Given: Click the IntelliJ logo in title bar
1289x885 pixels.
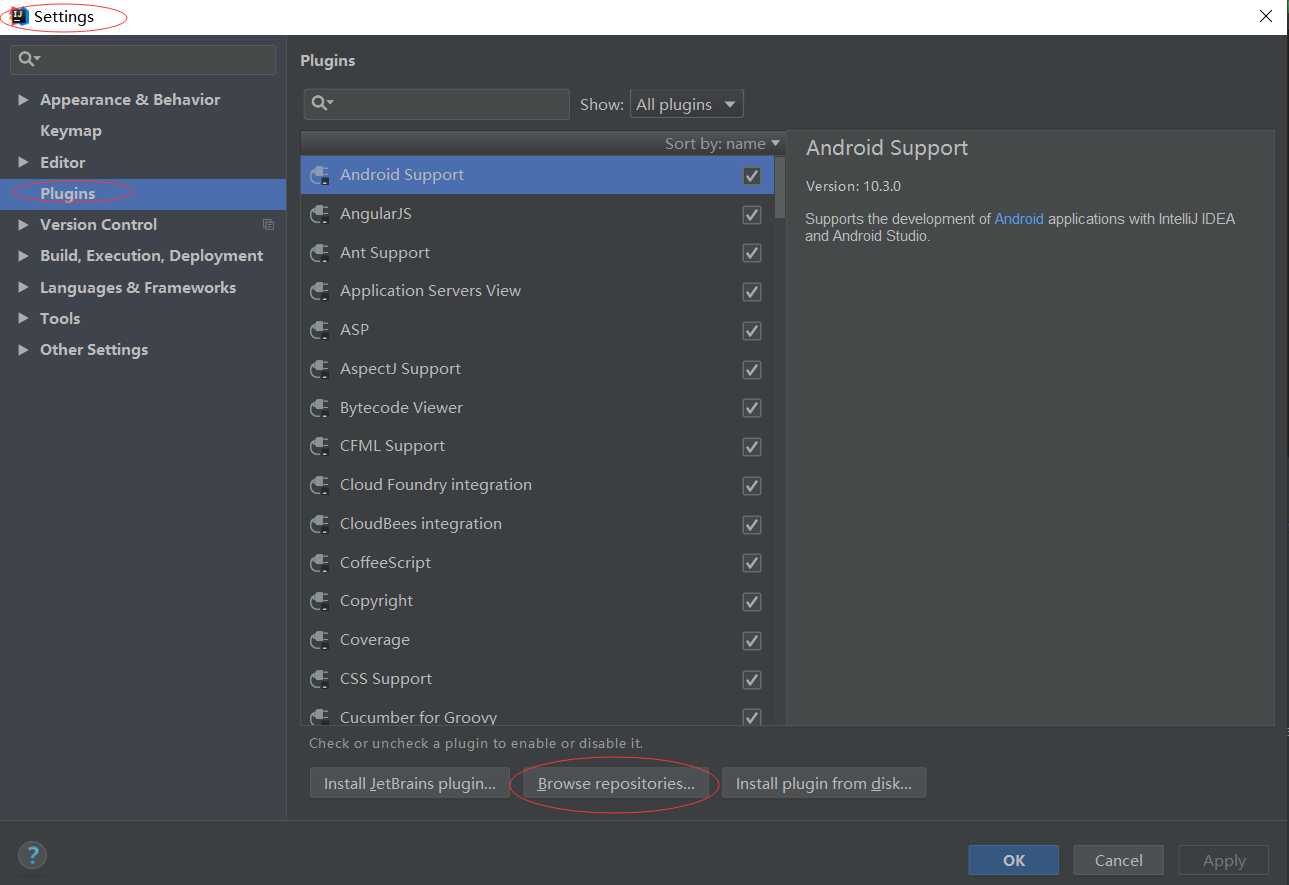Looking at the screenshot, I should [18, 16].
